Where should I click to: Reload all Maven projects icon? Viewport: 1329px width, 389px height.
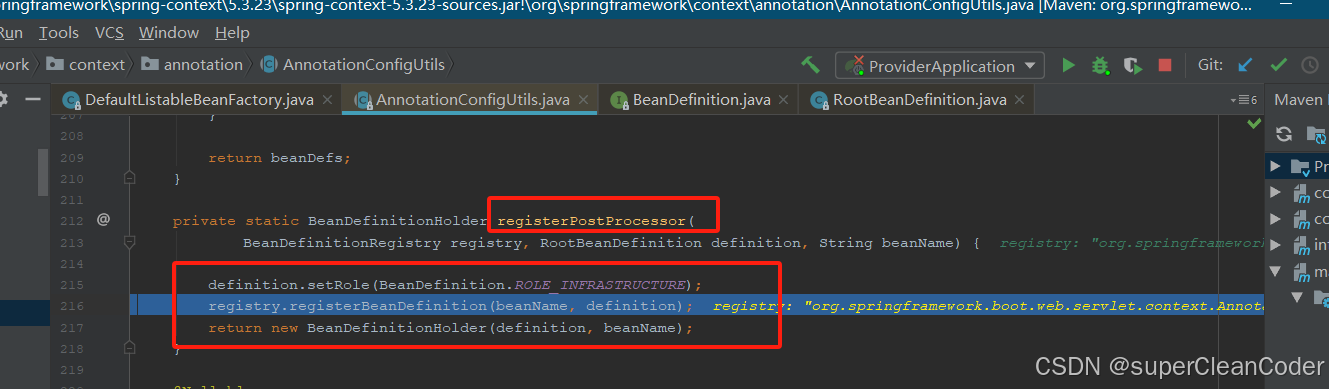(x=1284, y=134)
